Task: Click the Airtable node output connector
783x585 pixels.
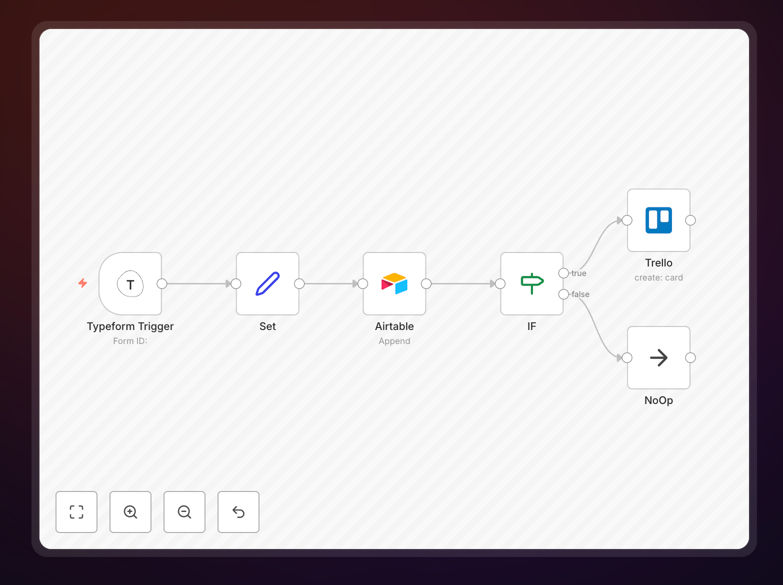Action: tap(426, 284)
